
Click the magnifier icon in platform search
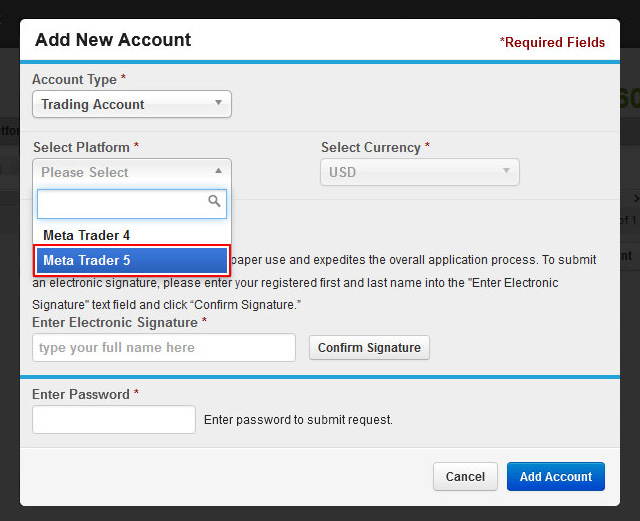point(214,201)
